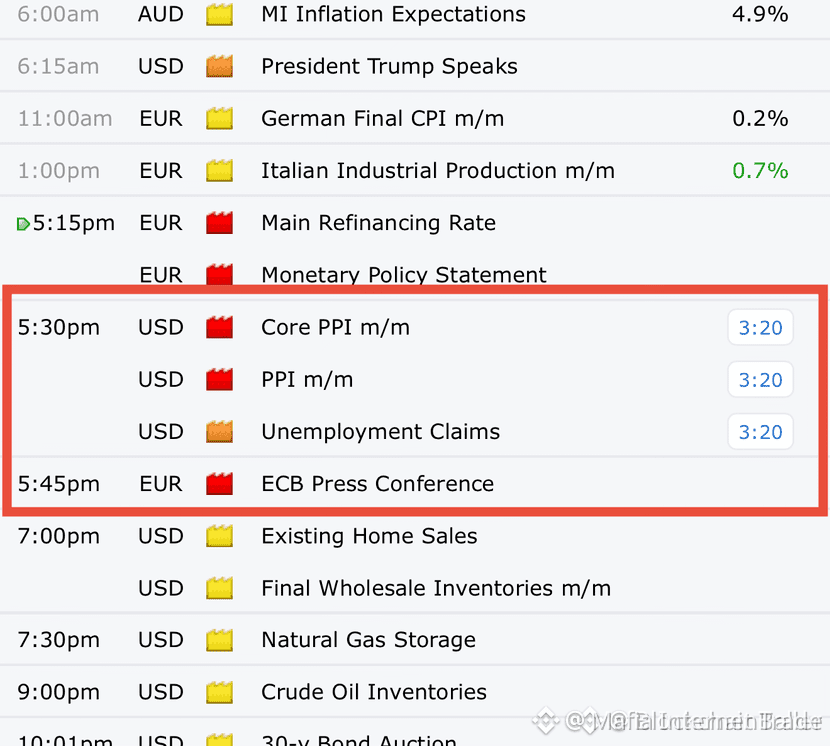Click the 3:20 countdown badge for PPI m/m
Image resolution: width=830 pixels, height=746 pixels.
click(760, 380)
